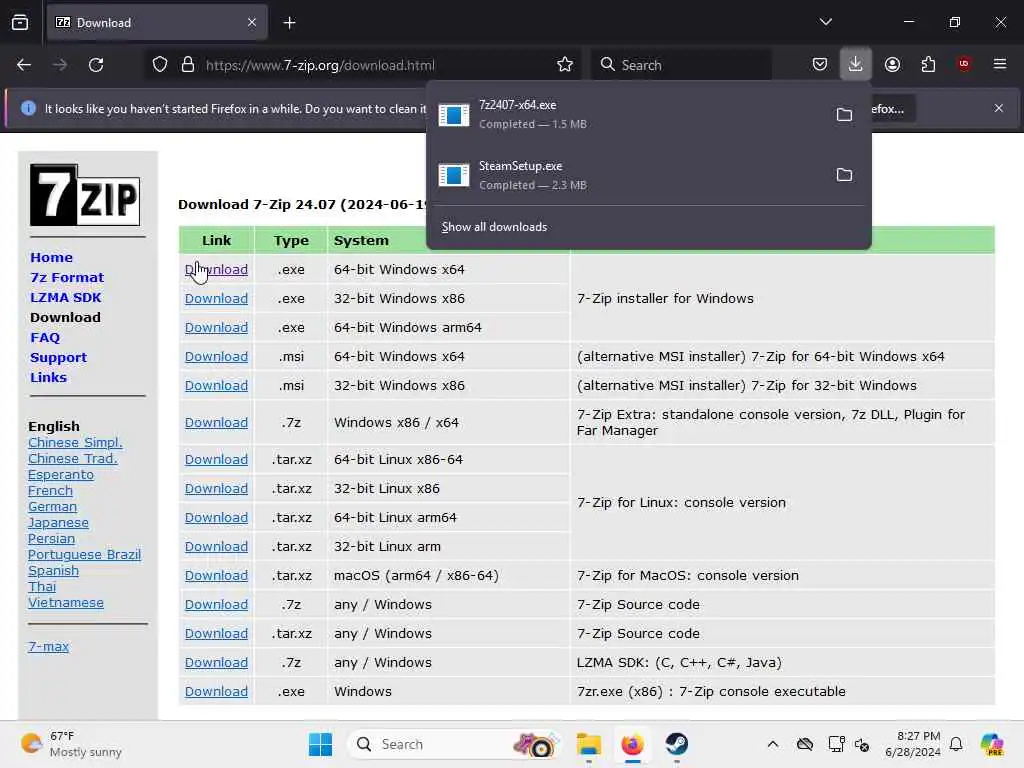The width and height of the screenshot is (1024, 768).
Task: Switch language to Vietnamese
Action: point(65,603)
